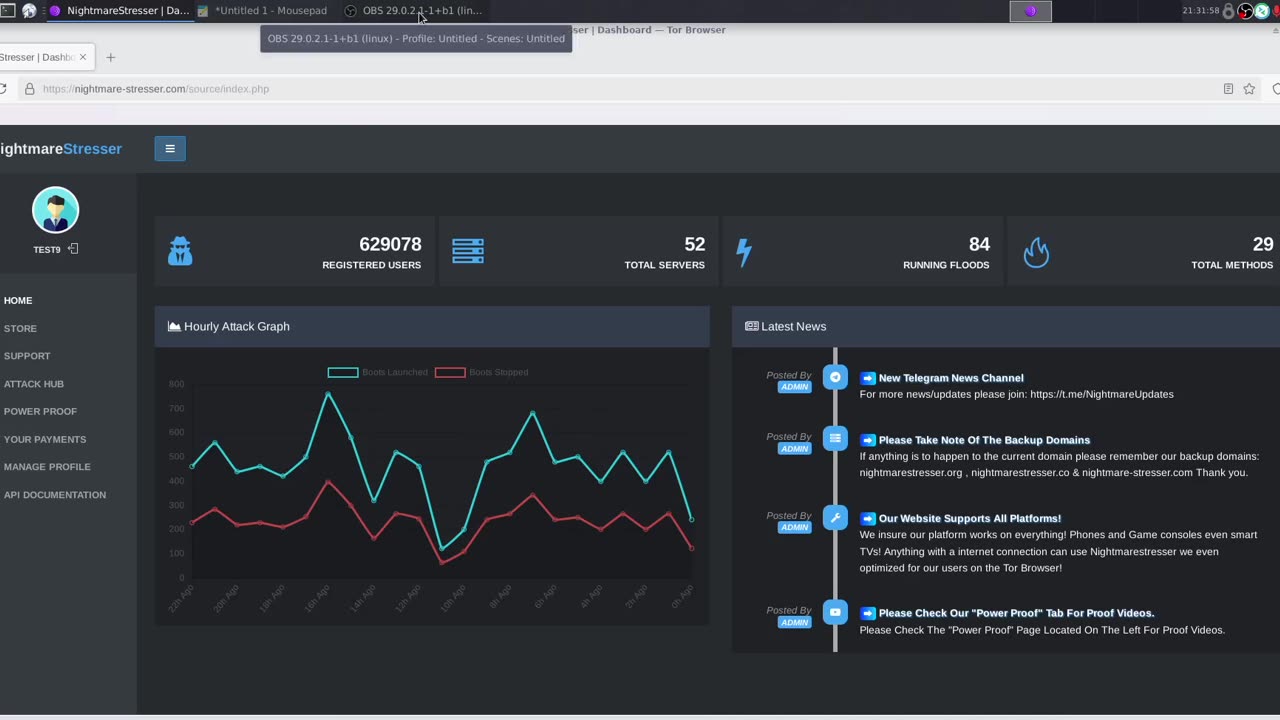Toggle the sidebar with the hamburger menu button

click(170, 149)
